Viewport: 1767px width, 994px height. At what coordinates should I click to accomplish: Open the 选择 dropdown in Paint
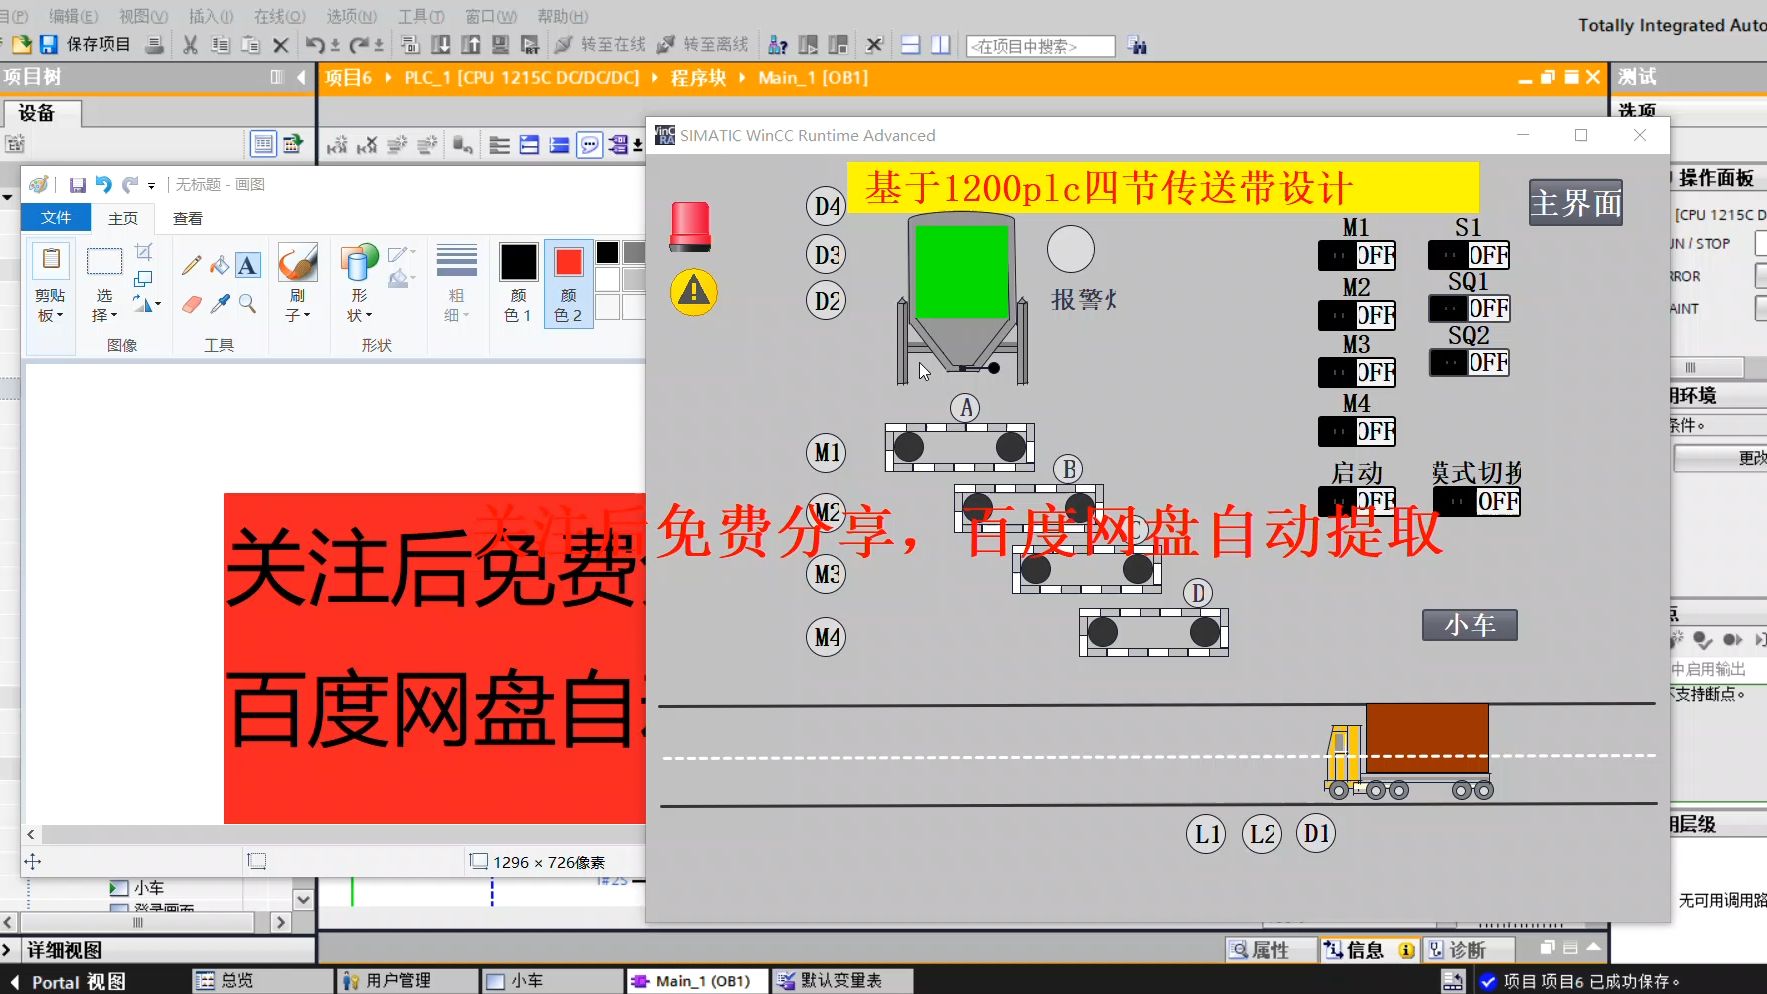tap(104, 305)
